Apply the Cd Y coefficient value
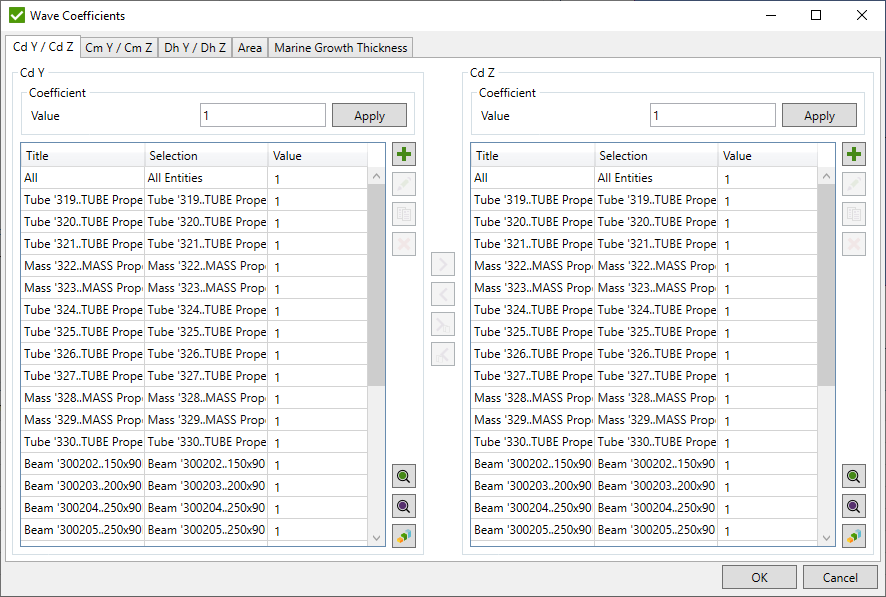886x597 pixels. tap(369, 115)
